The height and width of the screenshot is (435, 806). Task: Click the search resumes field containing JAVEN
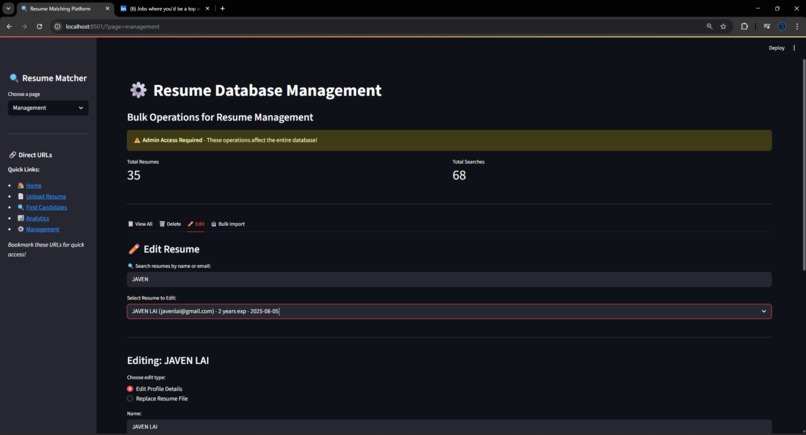coord(449,279)
